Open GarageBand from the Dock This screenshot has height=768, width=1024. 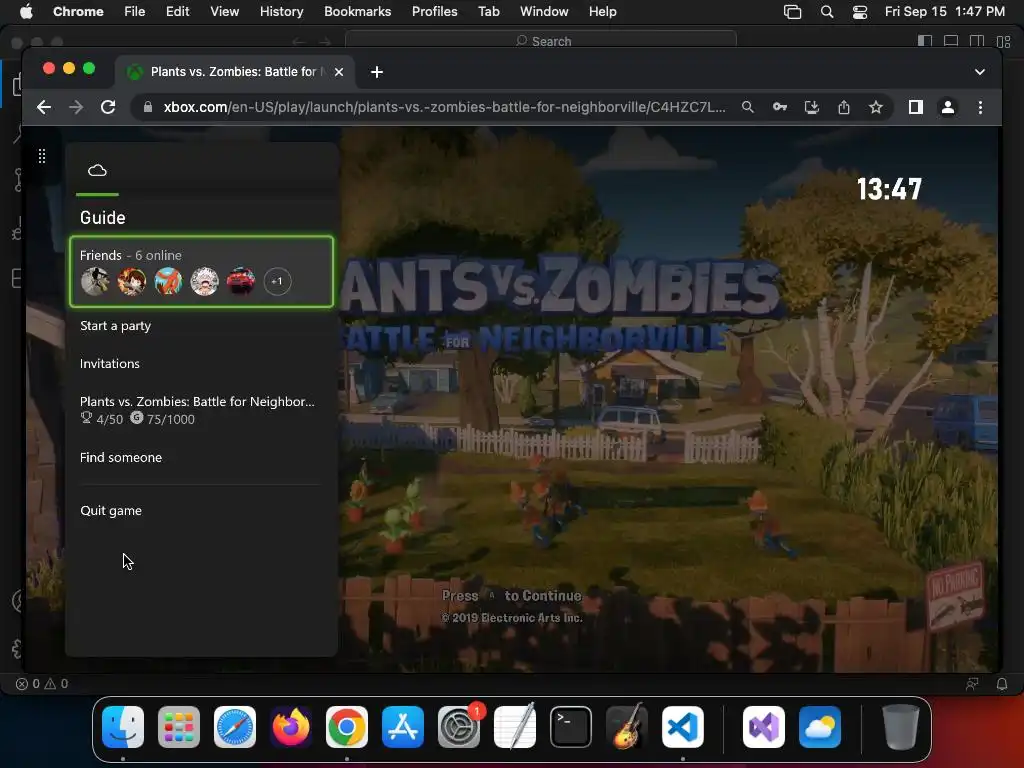point(627,727)
